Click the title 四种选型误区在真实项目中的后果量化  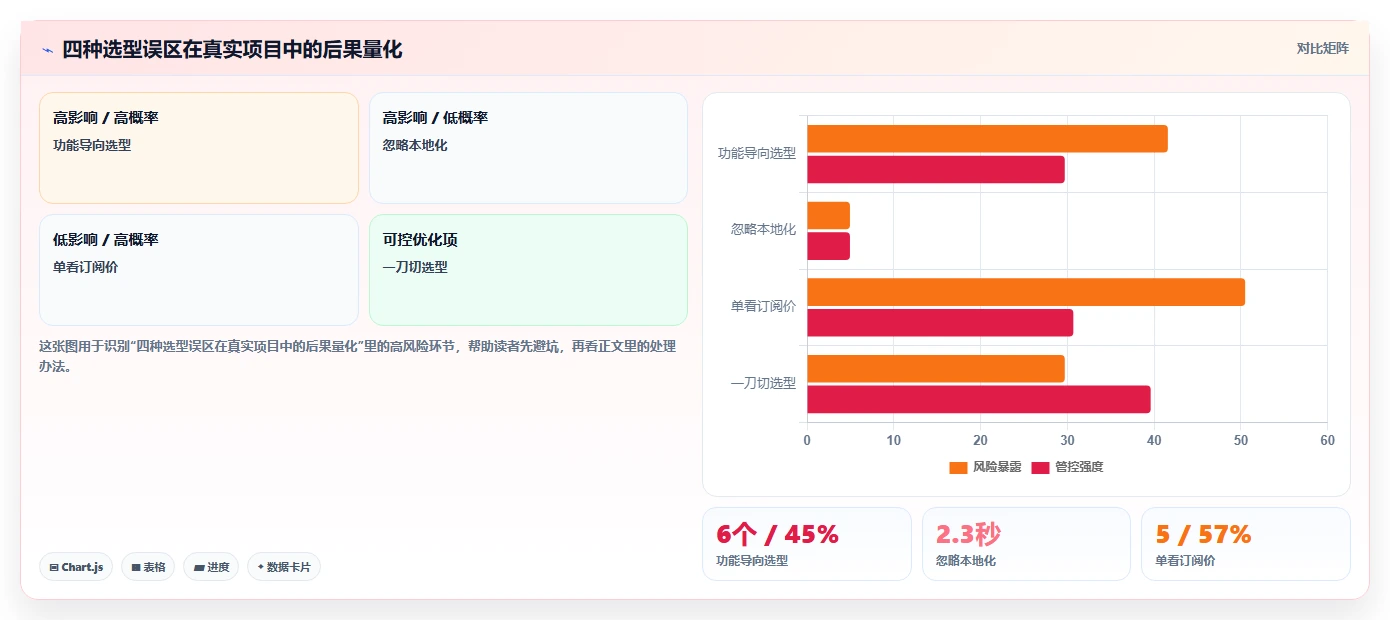click(x=232, y=49)
